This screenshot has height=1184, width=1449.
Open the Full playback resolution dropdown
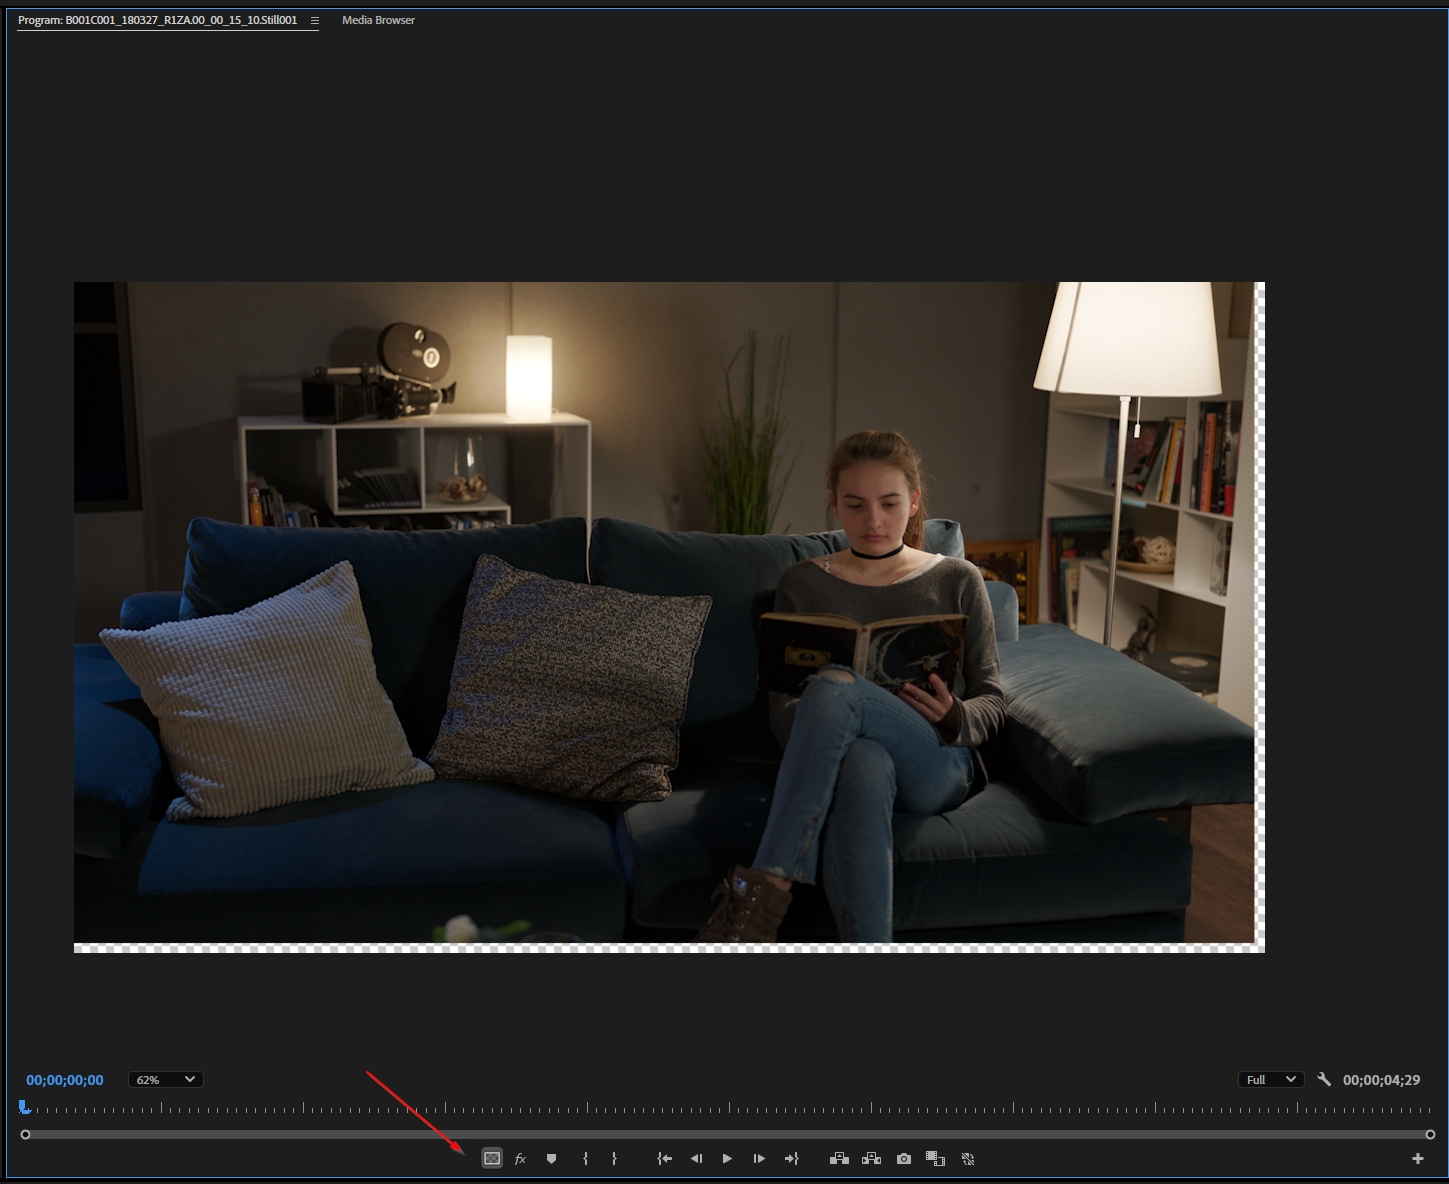click(x=1270, y=1079)
